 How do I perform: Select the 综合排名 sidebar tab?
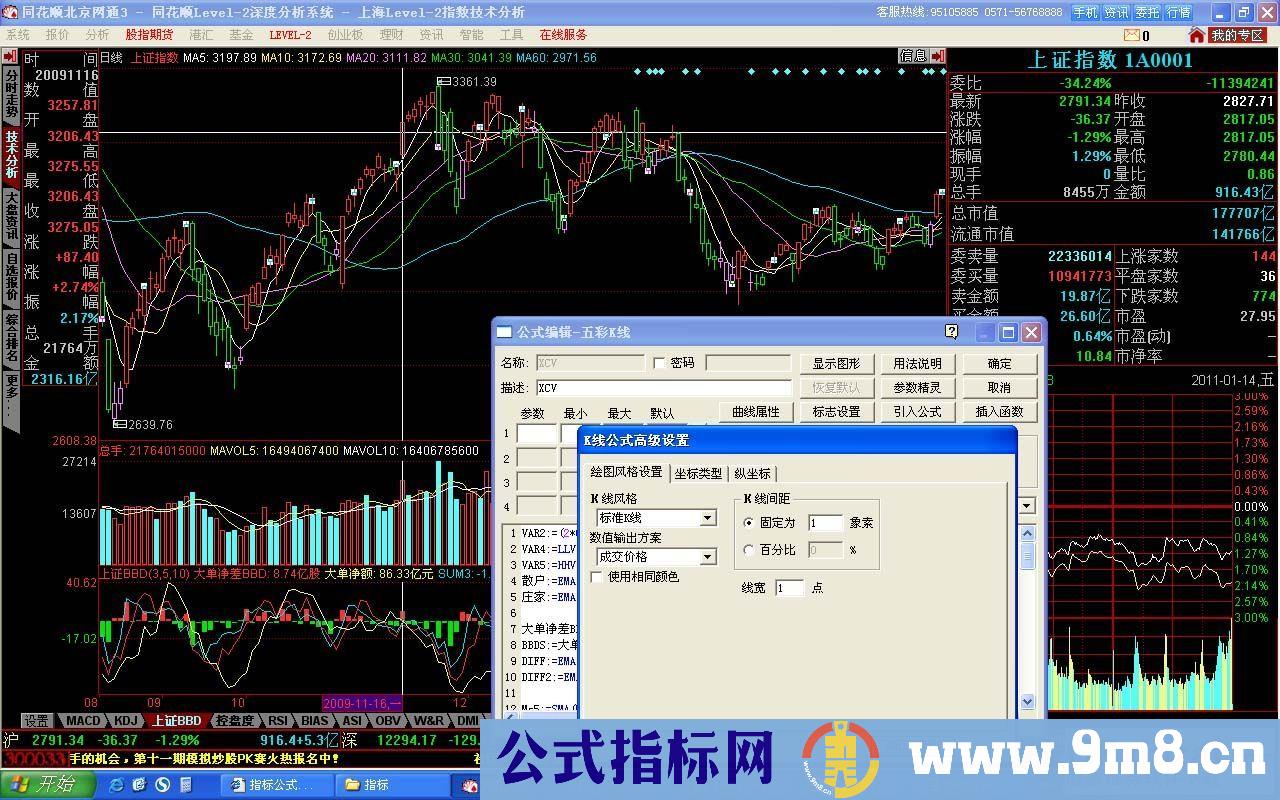[10, 338]
